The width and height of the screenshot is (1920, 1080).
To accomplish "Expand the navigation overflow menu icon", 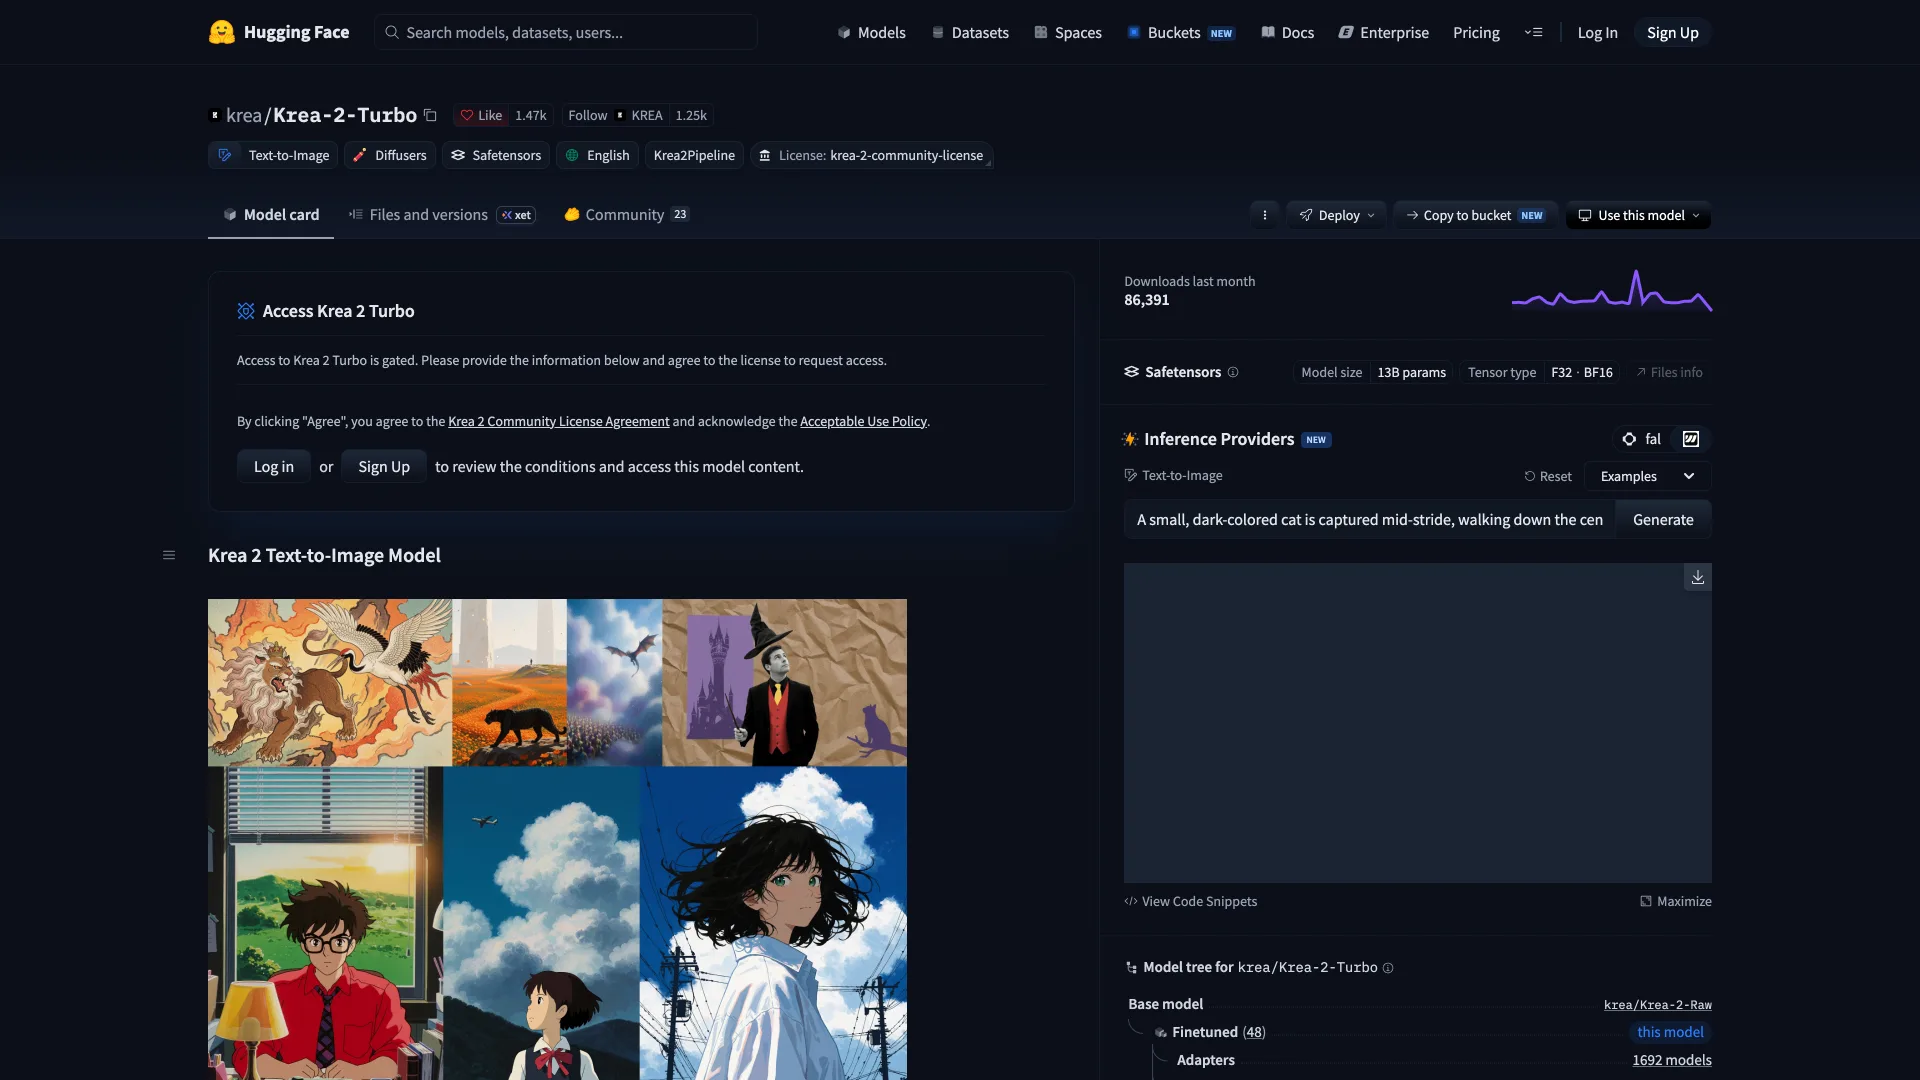I will click(x=1533, y=32).
